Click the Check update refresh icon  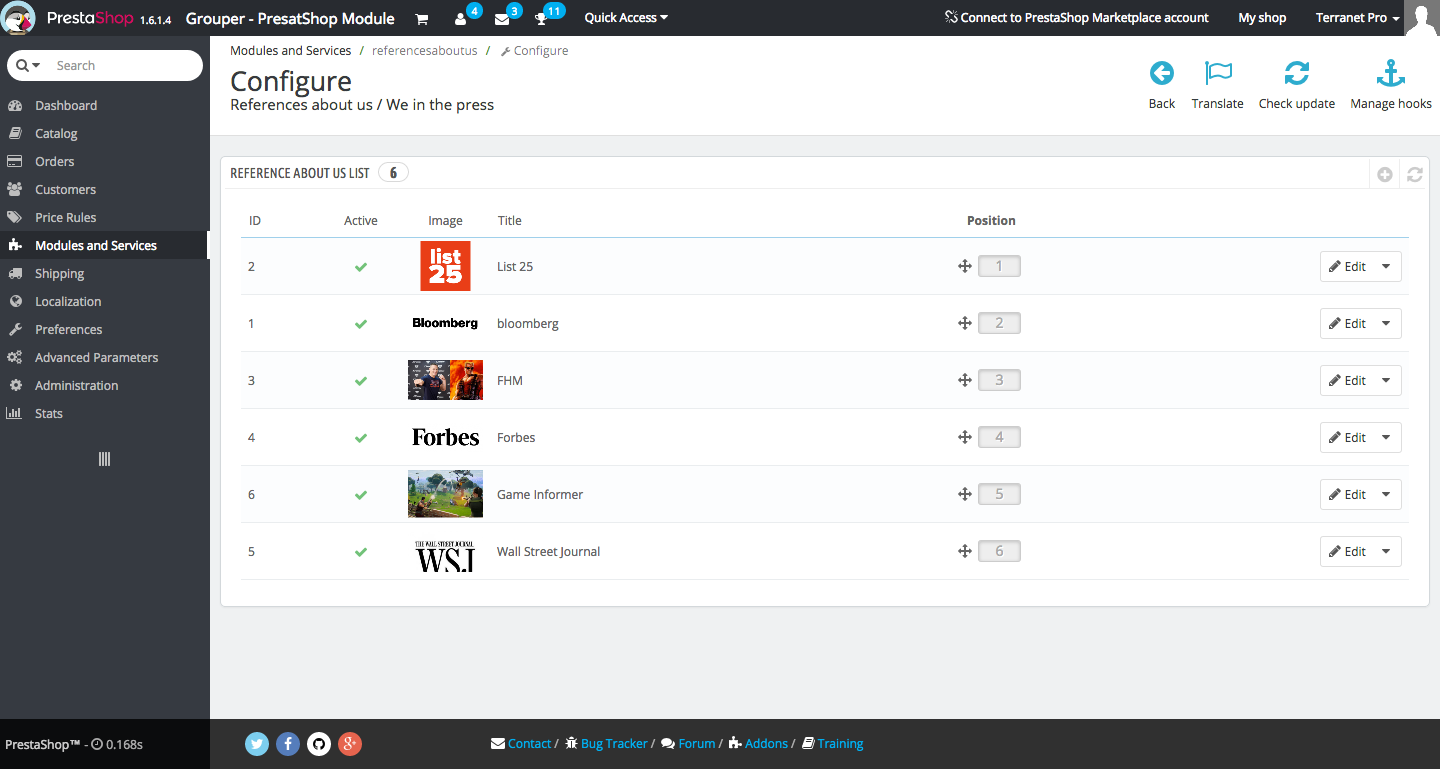1297,73
